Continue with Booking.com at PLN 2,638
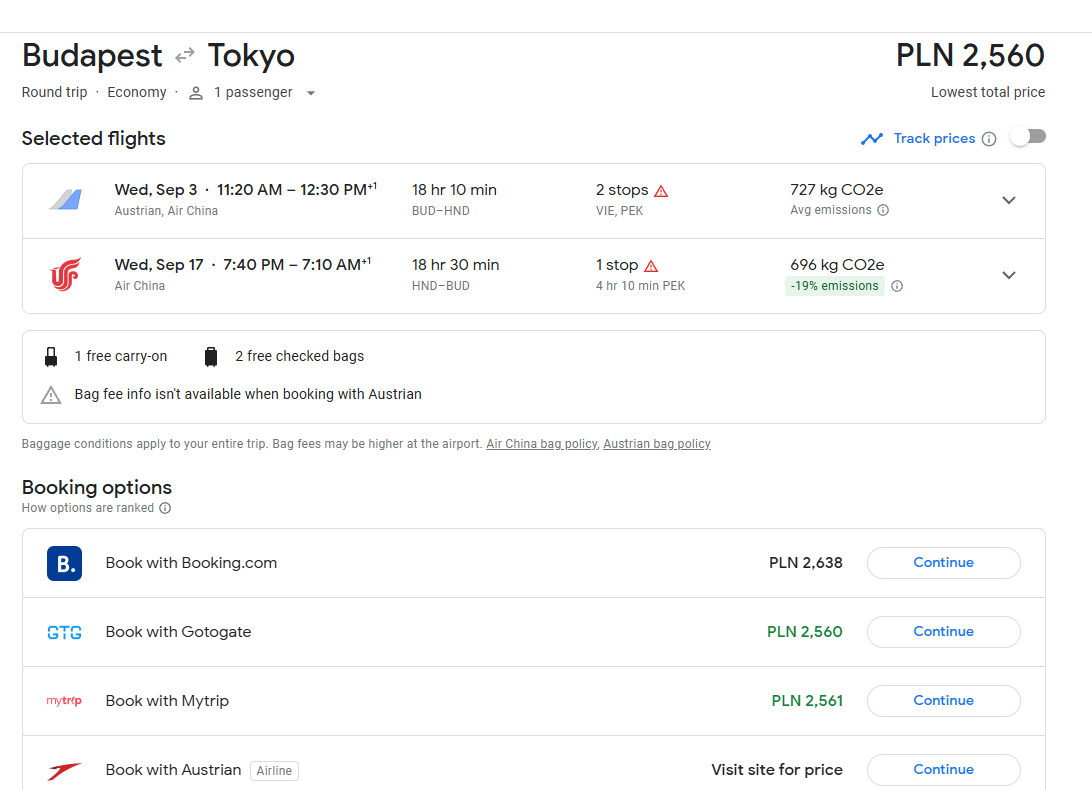 [x=944, y=563]
